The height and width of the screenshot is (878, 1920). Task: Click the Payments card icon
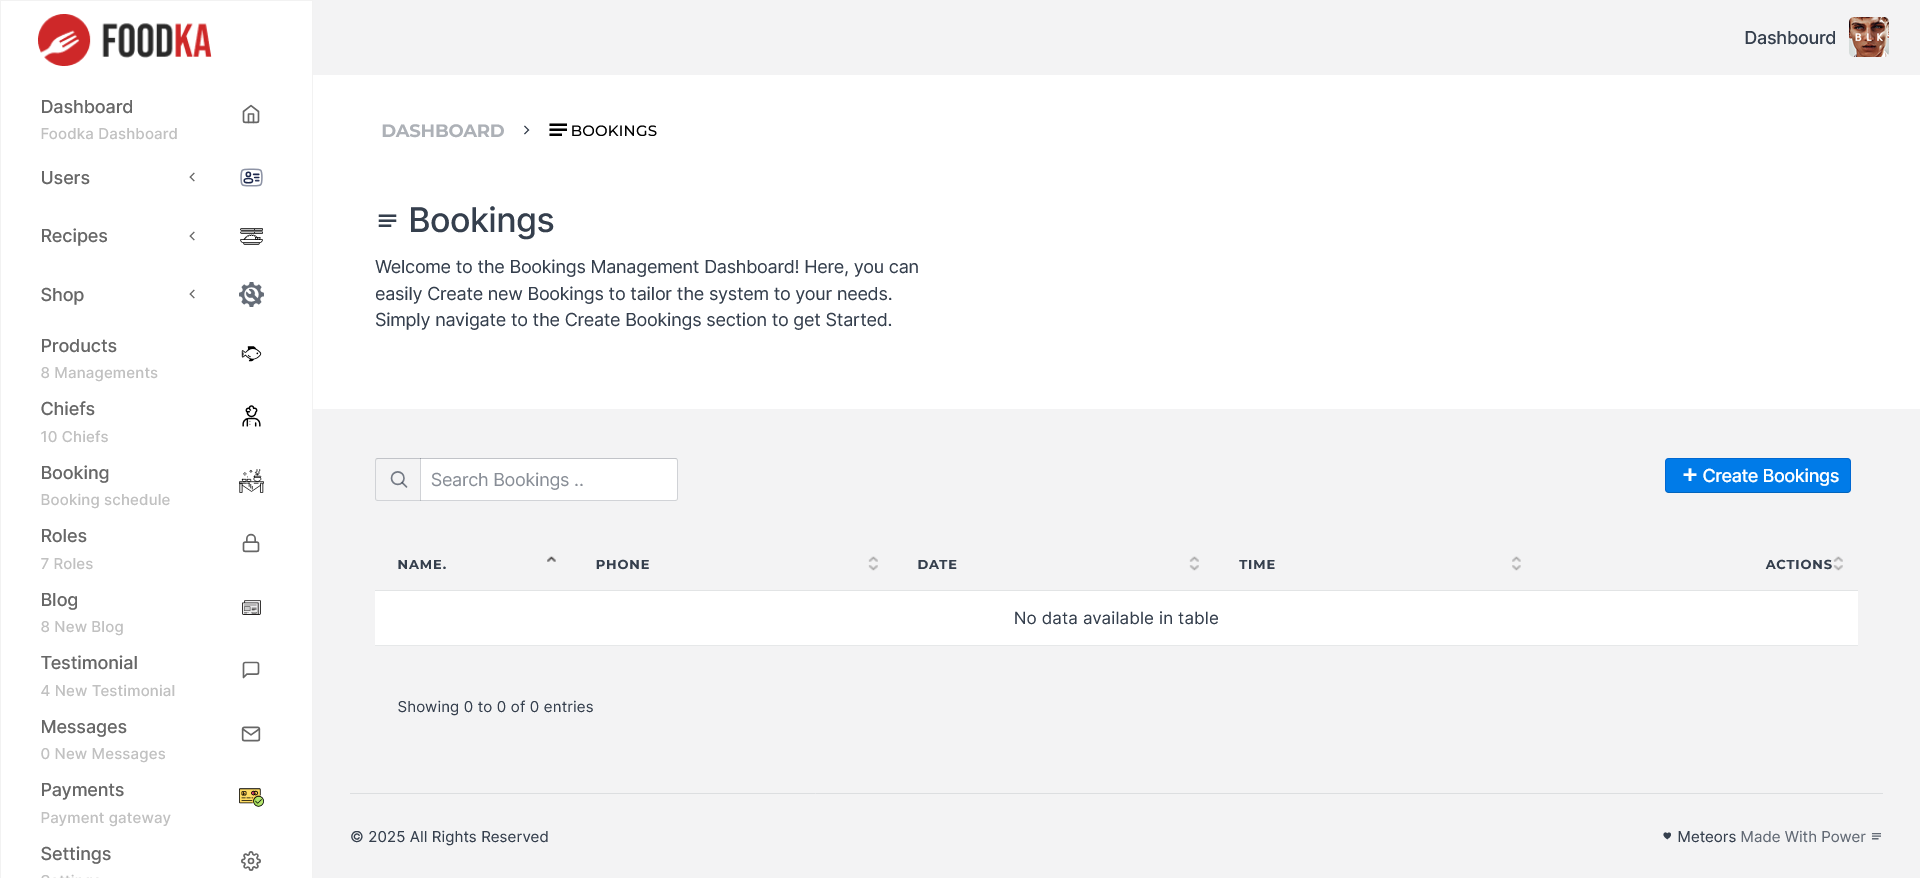tap(251, 797)
